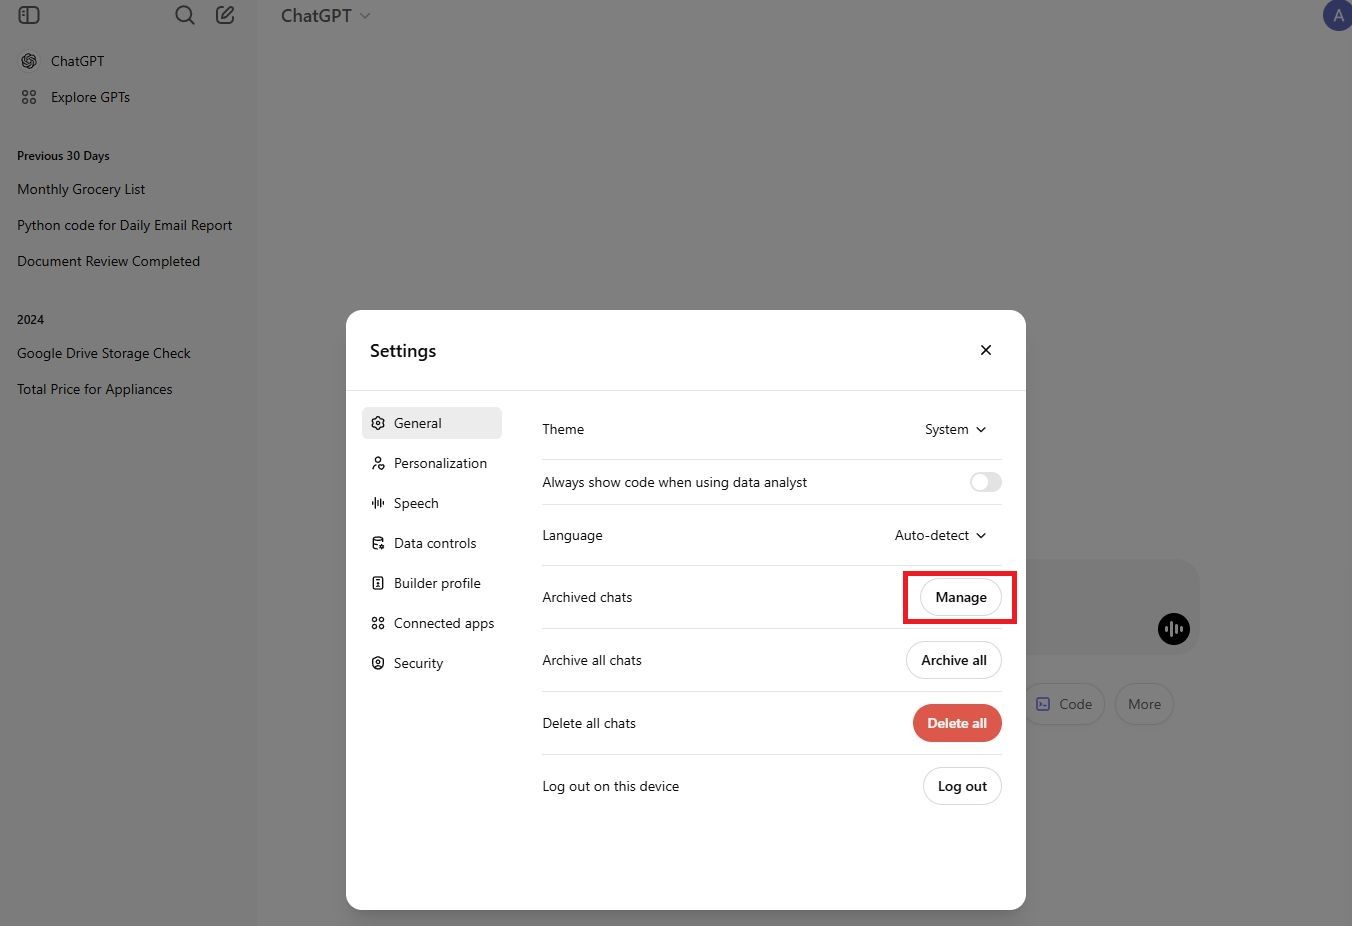The image size is (1352, 926).
Task: Open the account avatar in top right corner
Action: (1338, 15)
